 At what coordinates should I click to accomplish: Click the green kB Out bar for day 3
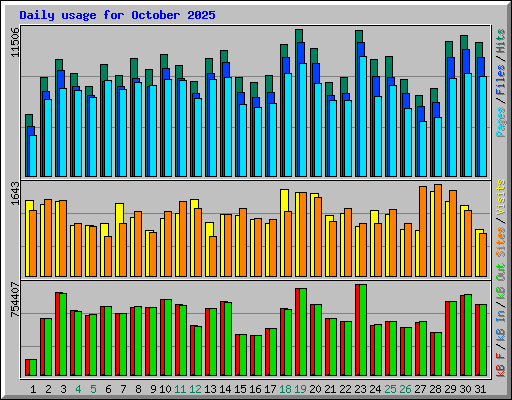[63, 335]
